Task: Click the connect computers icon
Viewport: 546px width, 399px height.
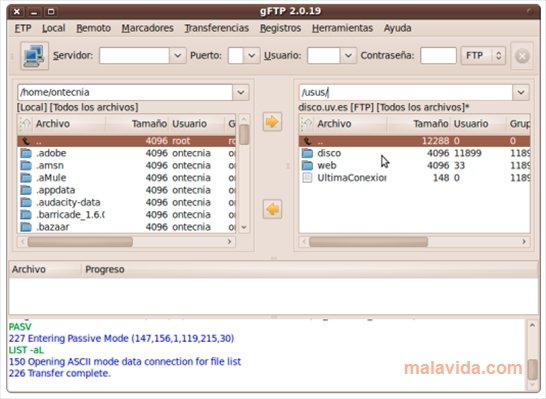Action: tap(34, 56)
